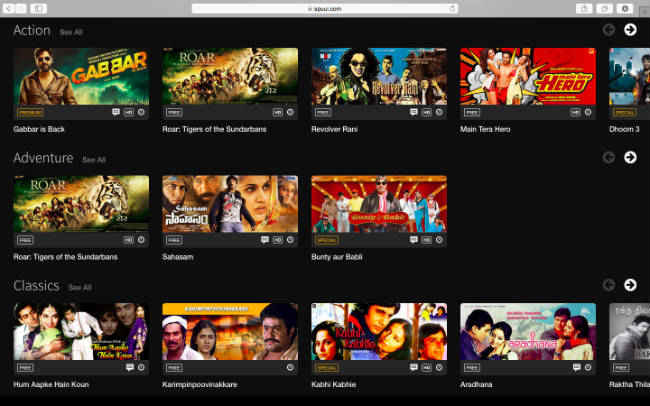Click the Safari address bar
Screen dimensions: 650x406
pyautogui.click(x=325, y=8)
